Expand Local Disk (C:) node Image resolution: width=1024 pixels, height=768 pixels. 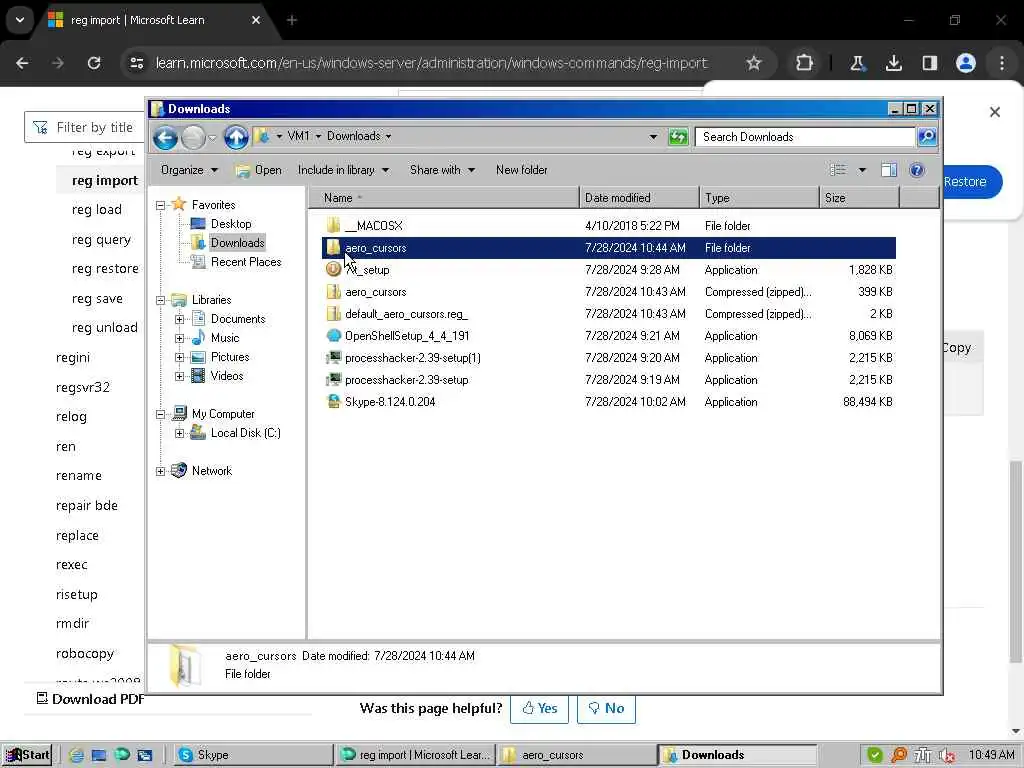tap(180, 433)
